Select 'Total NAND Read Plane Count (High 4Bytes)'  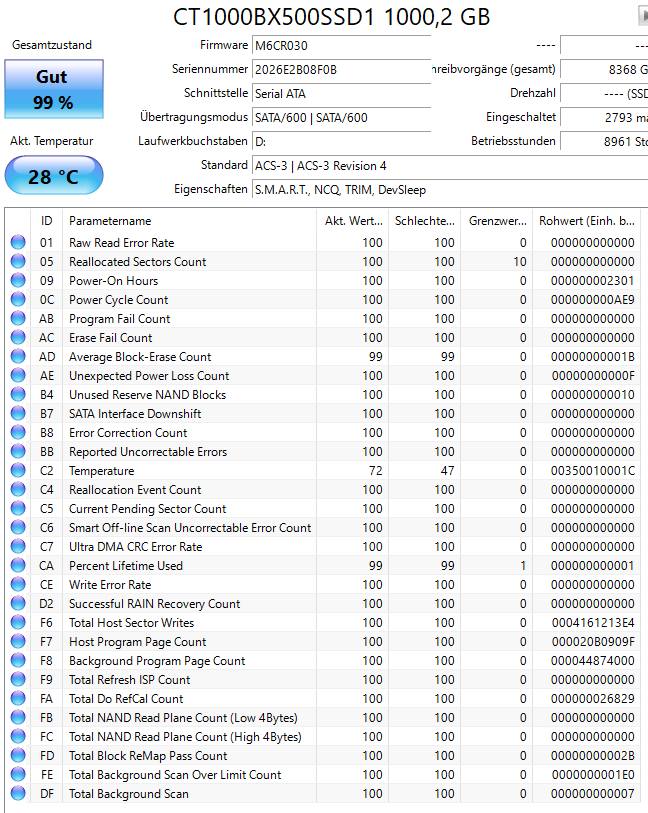[x=185, y=737]
